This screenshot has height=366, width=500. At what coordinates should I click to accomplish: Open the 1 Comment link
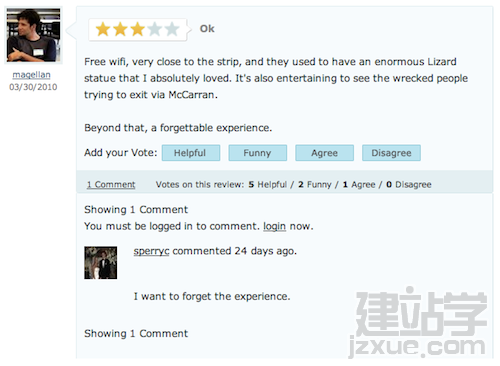coord(111,184)
